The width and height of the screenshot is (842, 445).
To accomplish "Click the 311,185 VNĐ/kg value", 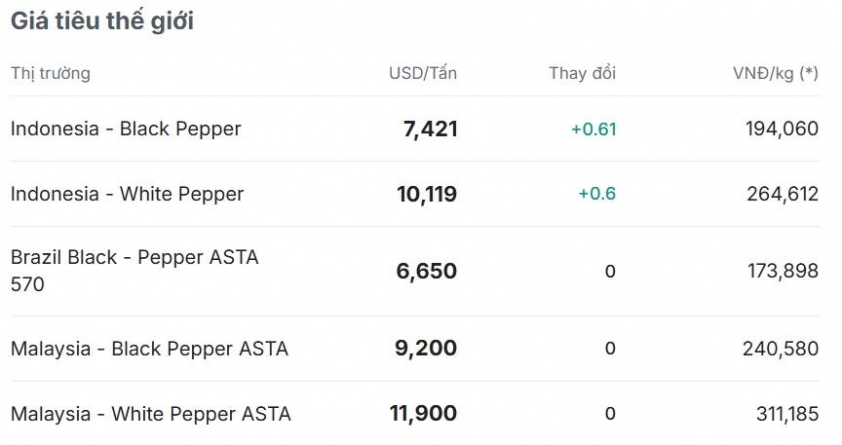I will coord(787,414).
